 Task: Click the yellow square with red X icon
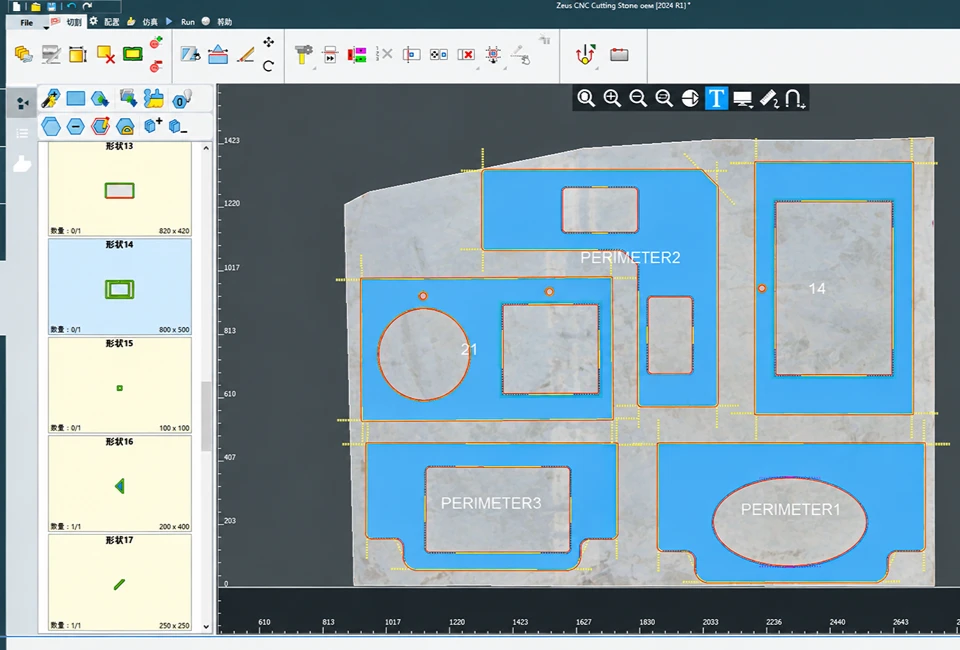pos(106,54)
